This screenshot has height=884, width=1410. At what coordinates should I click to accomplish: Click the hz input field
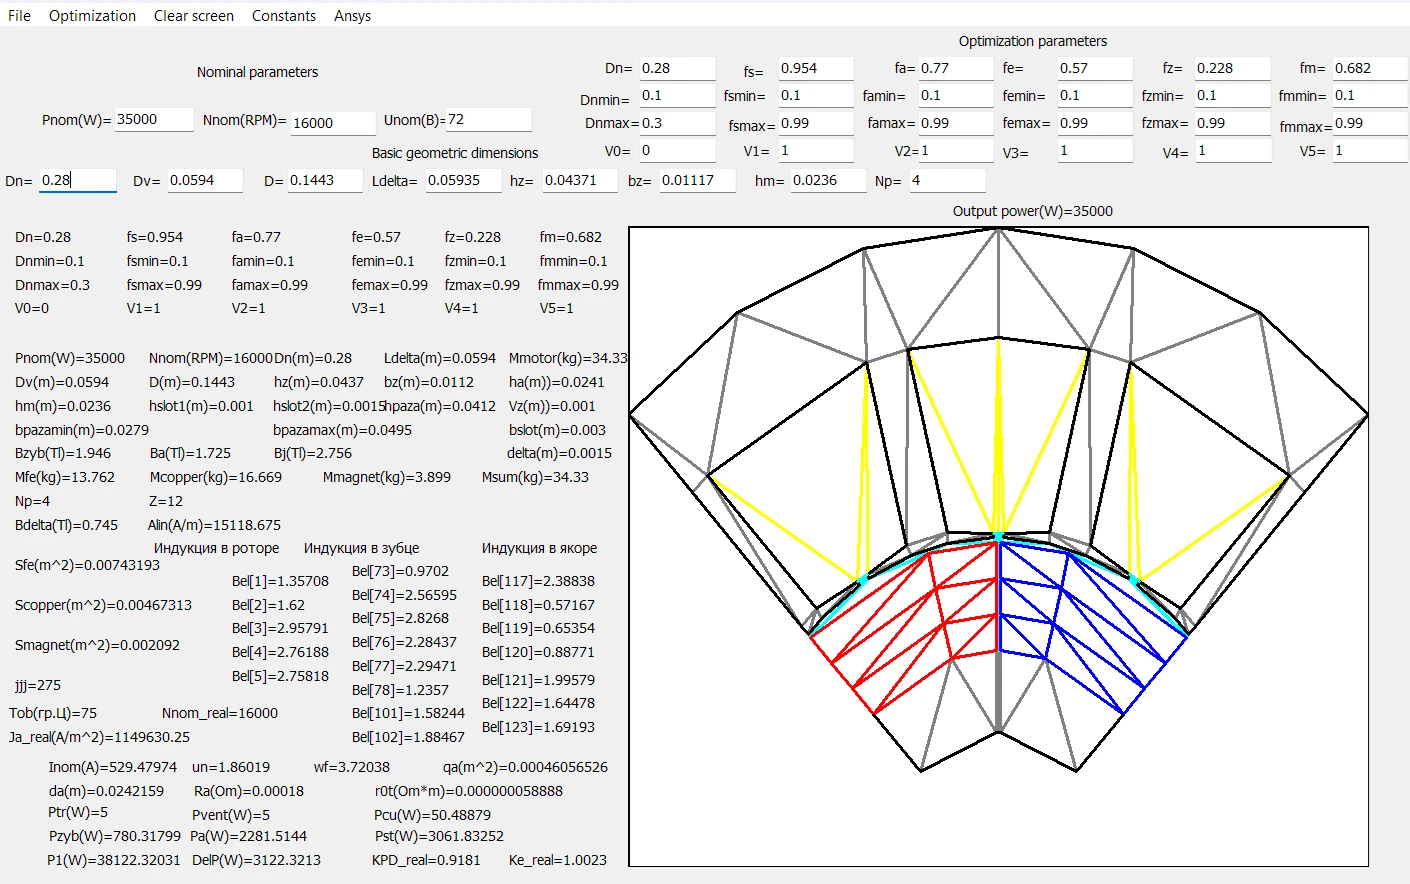click(580, 181)
